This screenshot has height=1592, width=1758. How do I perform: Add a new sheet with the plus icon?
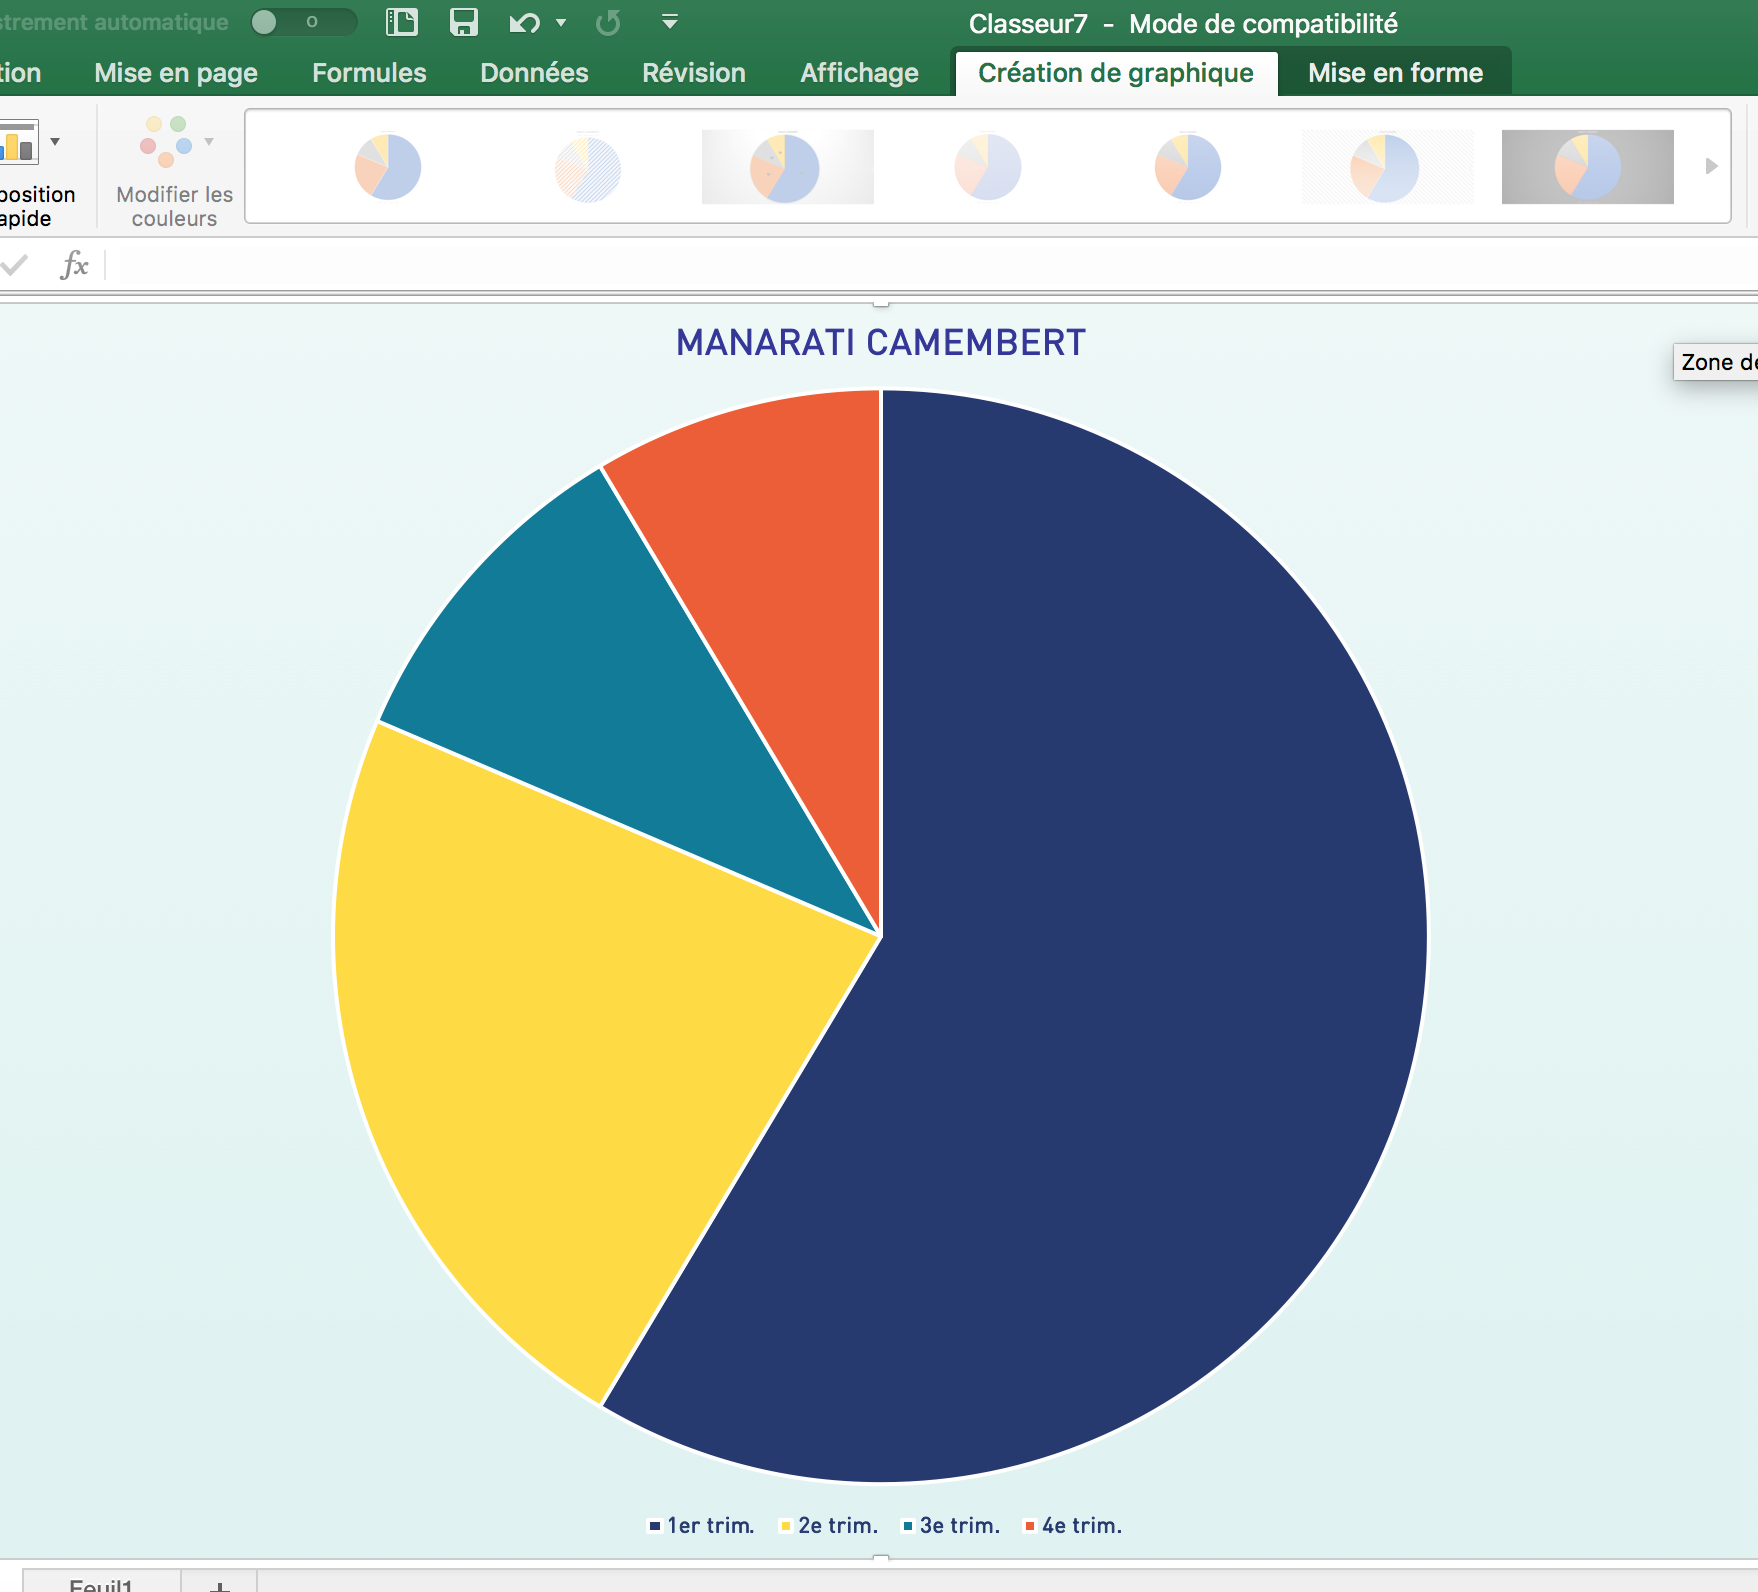tap(220, 1584)
